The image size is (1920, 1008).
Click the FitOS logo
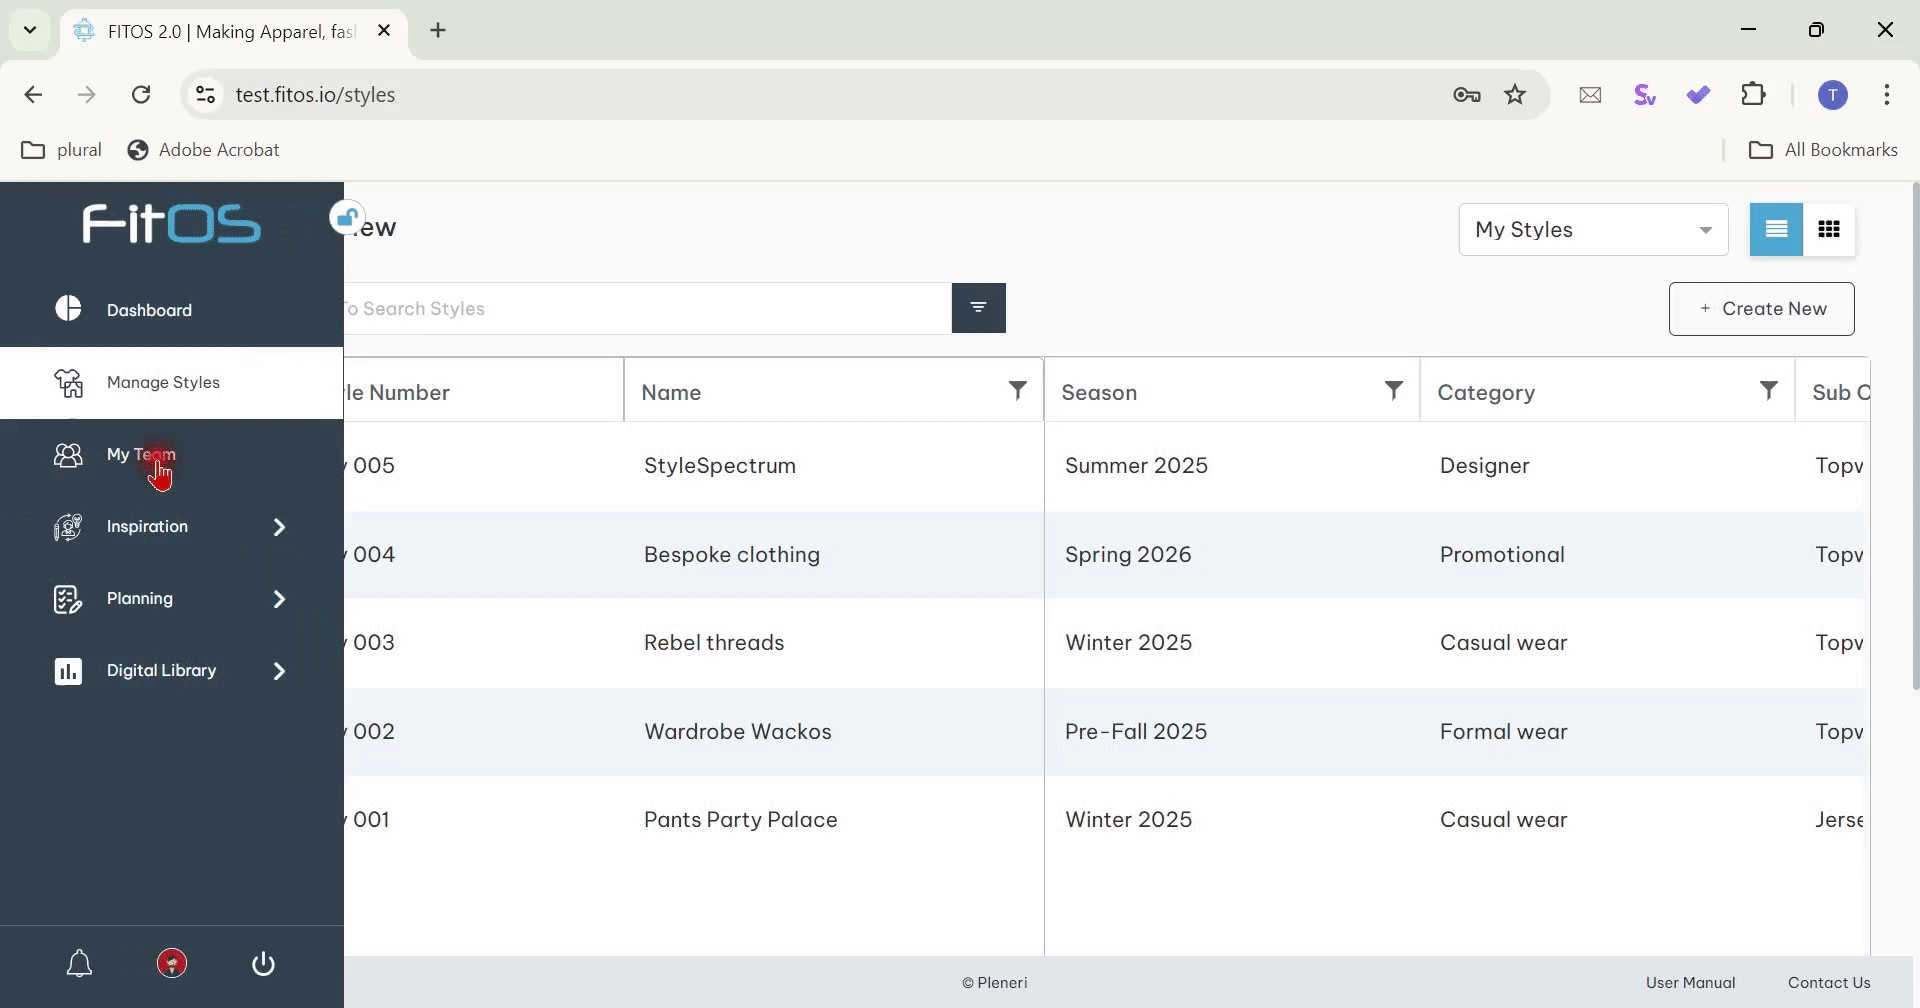pyautogui.click(x=172, y=224)
